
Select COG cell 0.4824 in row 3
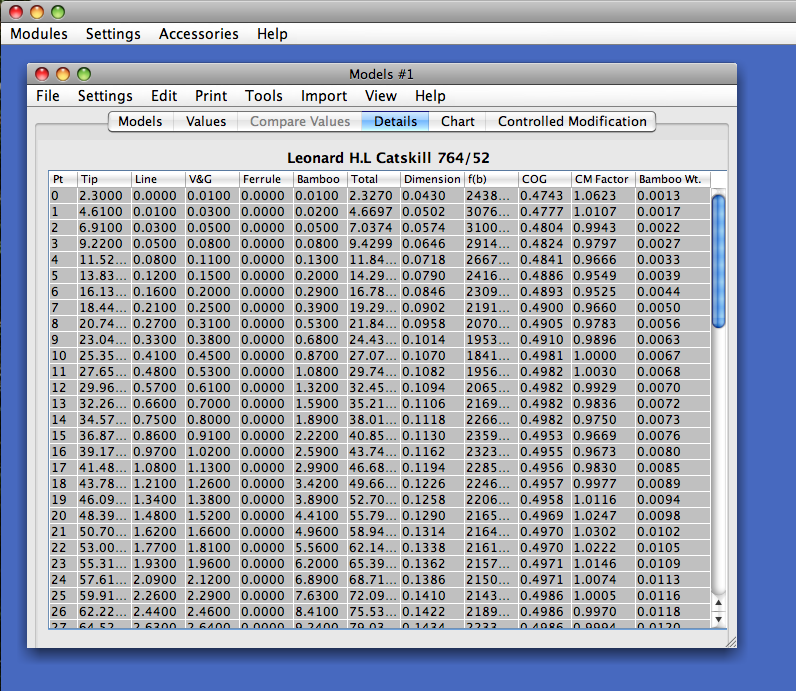pos(545,244)
